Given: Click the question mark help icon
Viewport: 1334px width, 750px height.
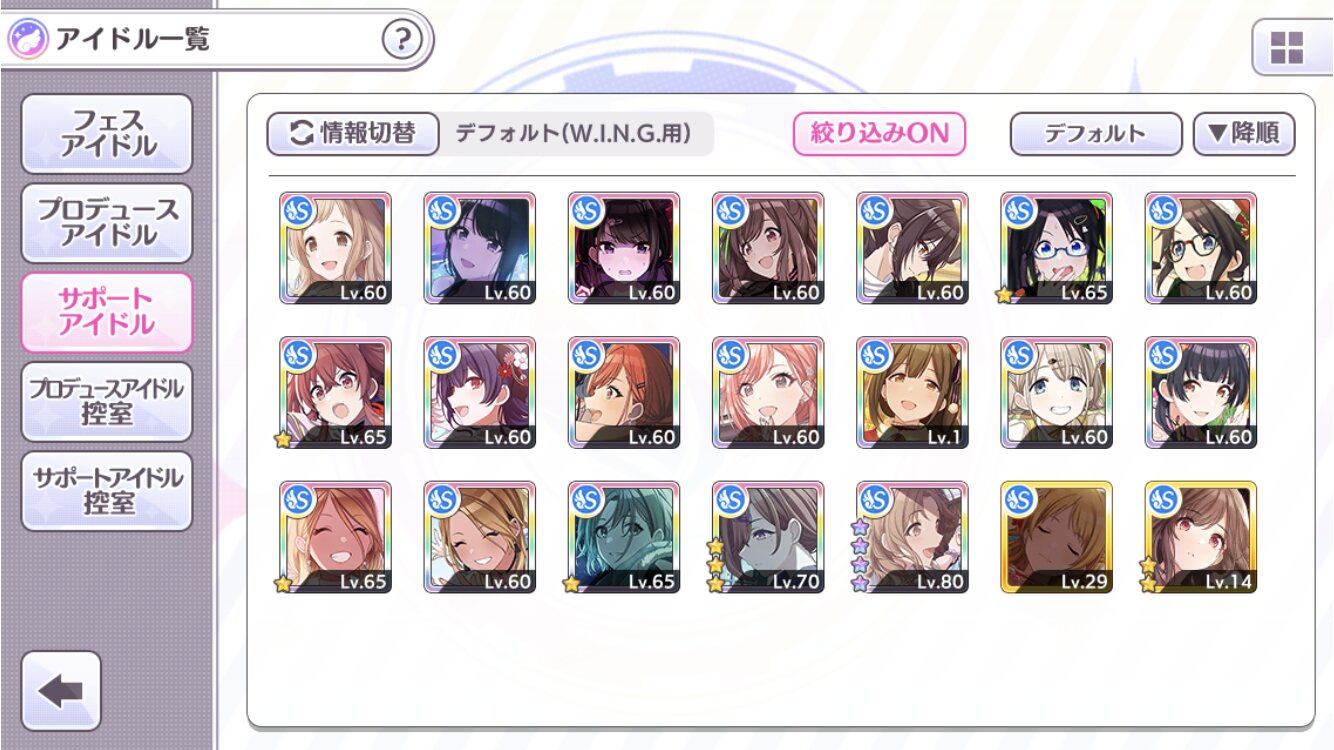Looking at the screenshot, I should coord(402,41).
